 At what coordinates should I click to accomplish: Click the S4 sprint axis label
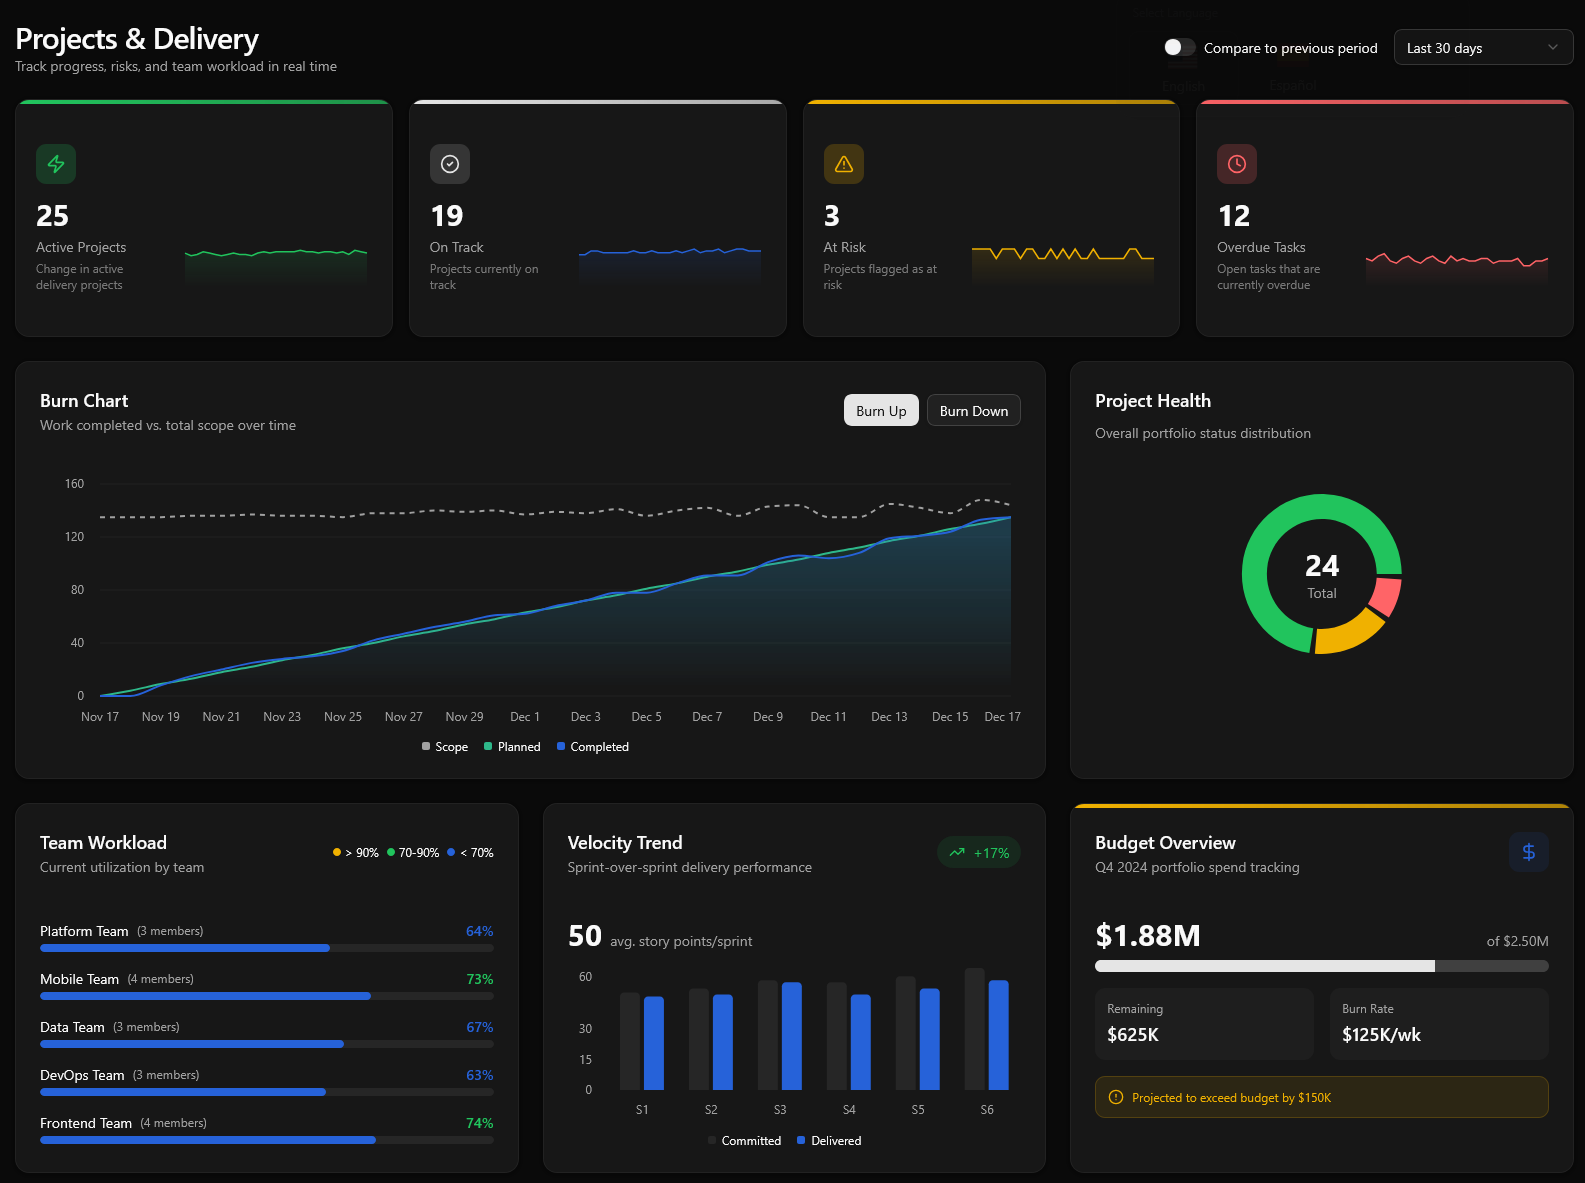(849, 1110)
